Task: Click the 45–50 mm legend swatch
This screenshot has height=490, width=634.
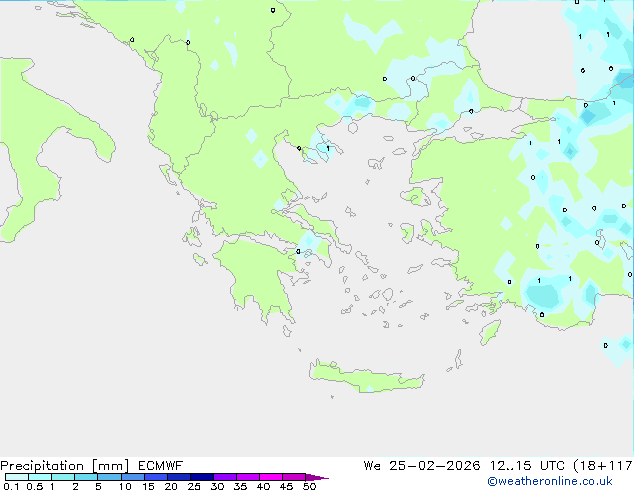Action: [294, 477]
